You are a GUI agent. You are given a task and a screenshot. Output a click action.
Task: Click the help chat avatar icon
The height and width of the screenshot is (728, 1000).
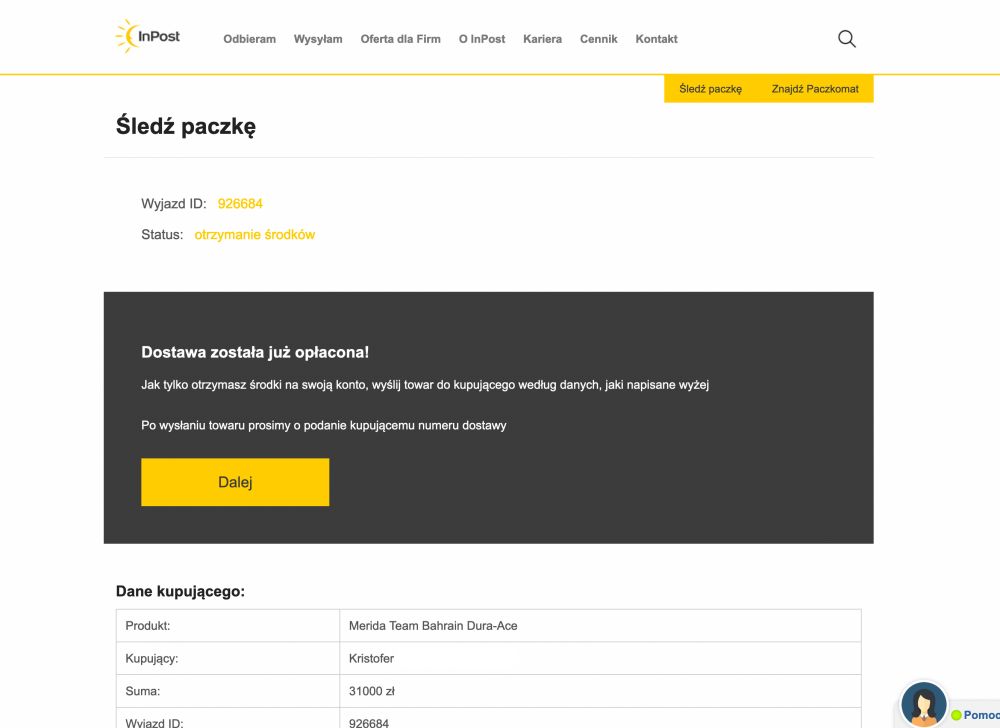(x=923, y=705)
